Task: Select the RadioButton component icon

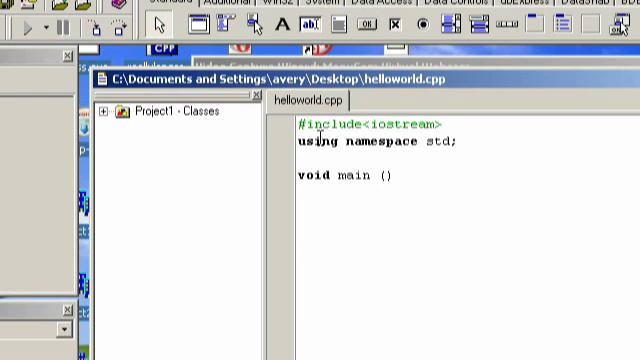Action: (x=423, y=24)
